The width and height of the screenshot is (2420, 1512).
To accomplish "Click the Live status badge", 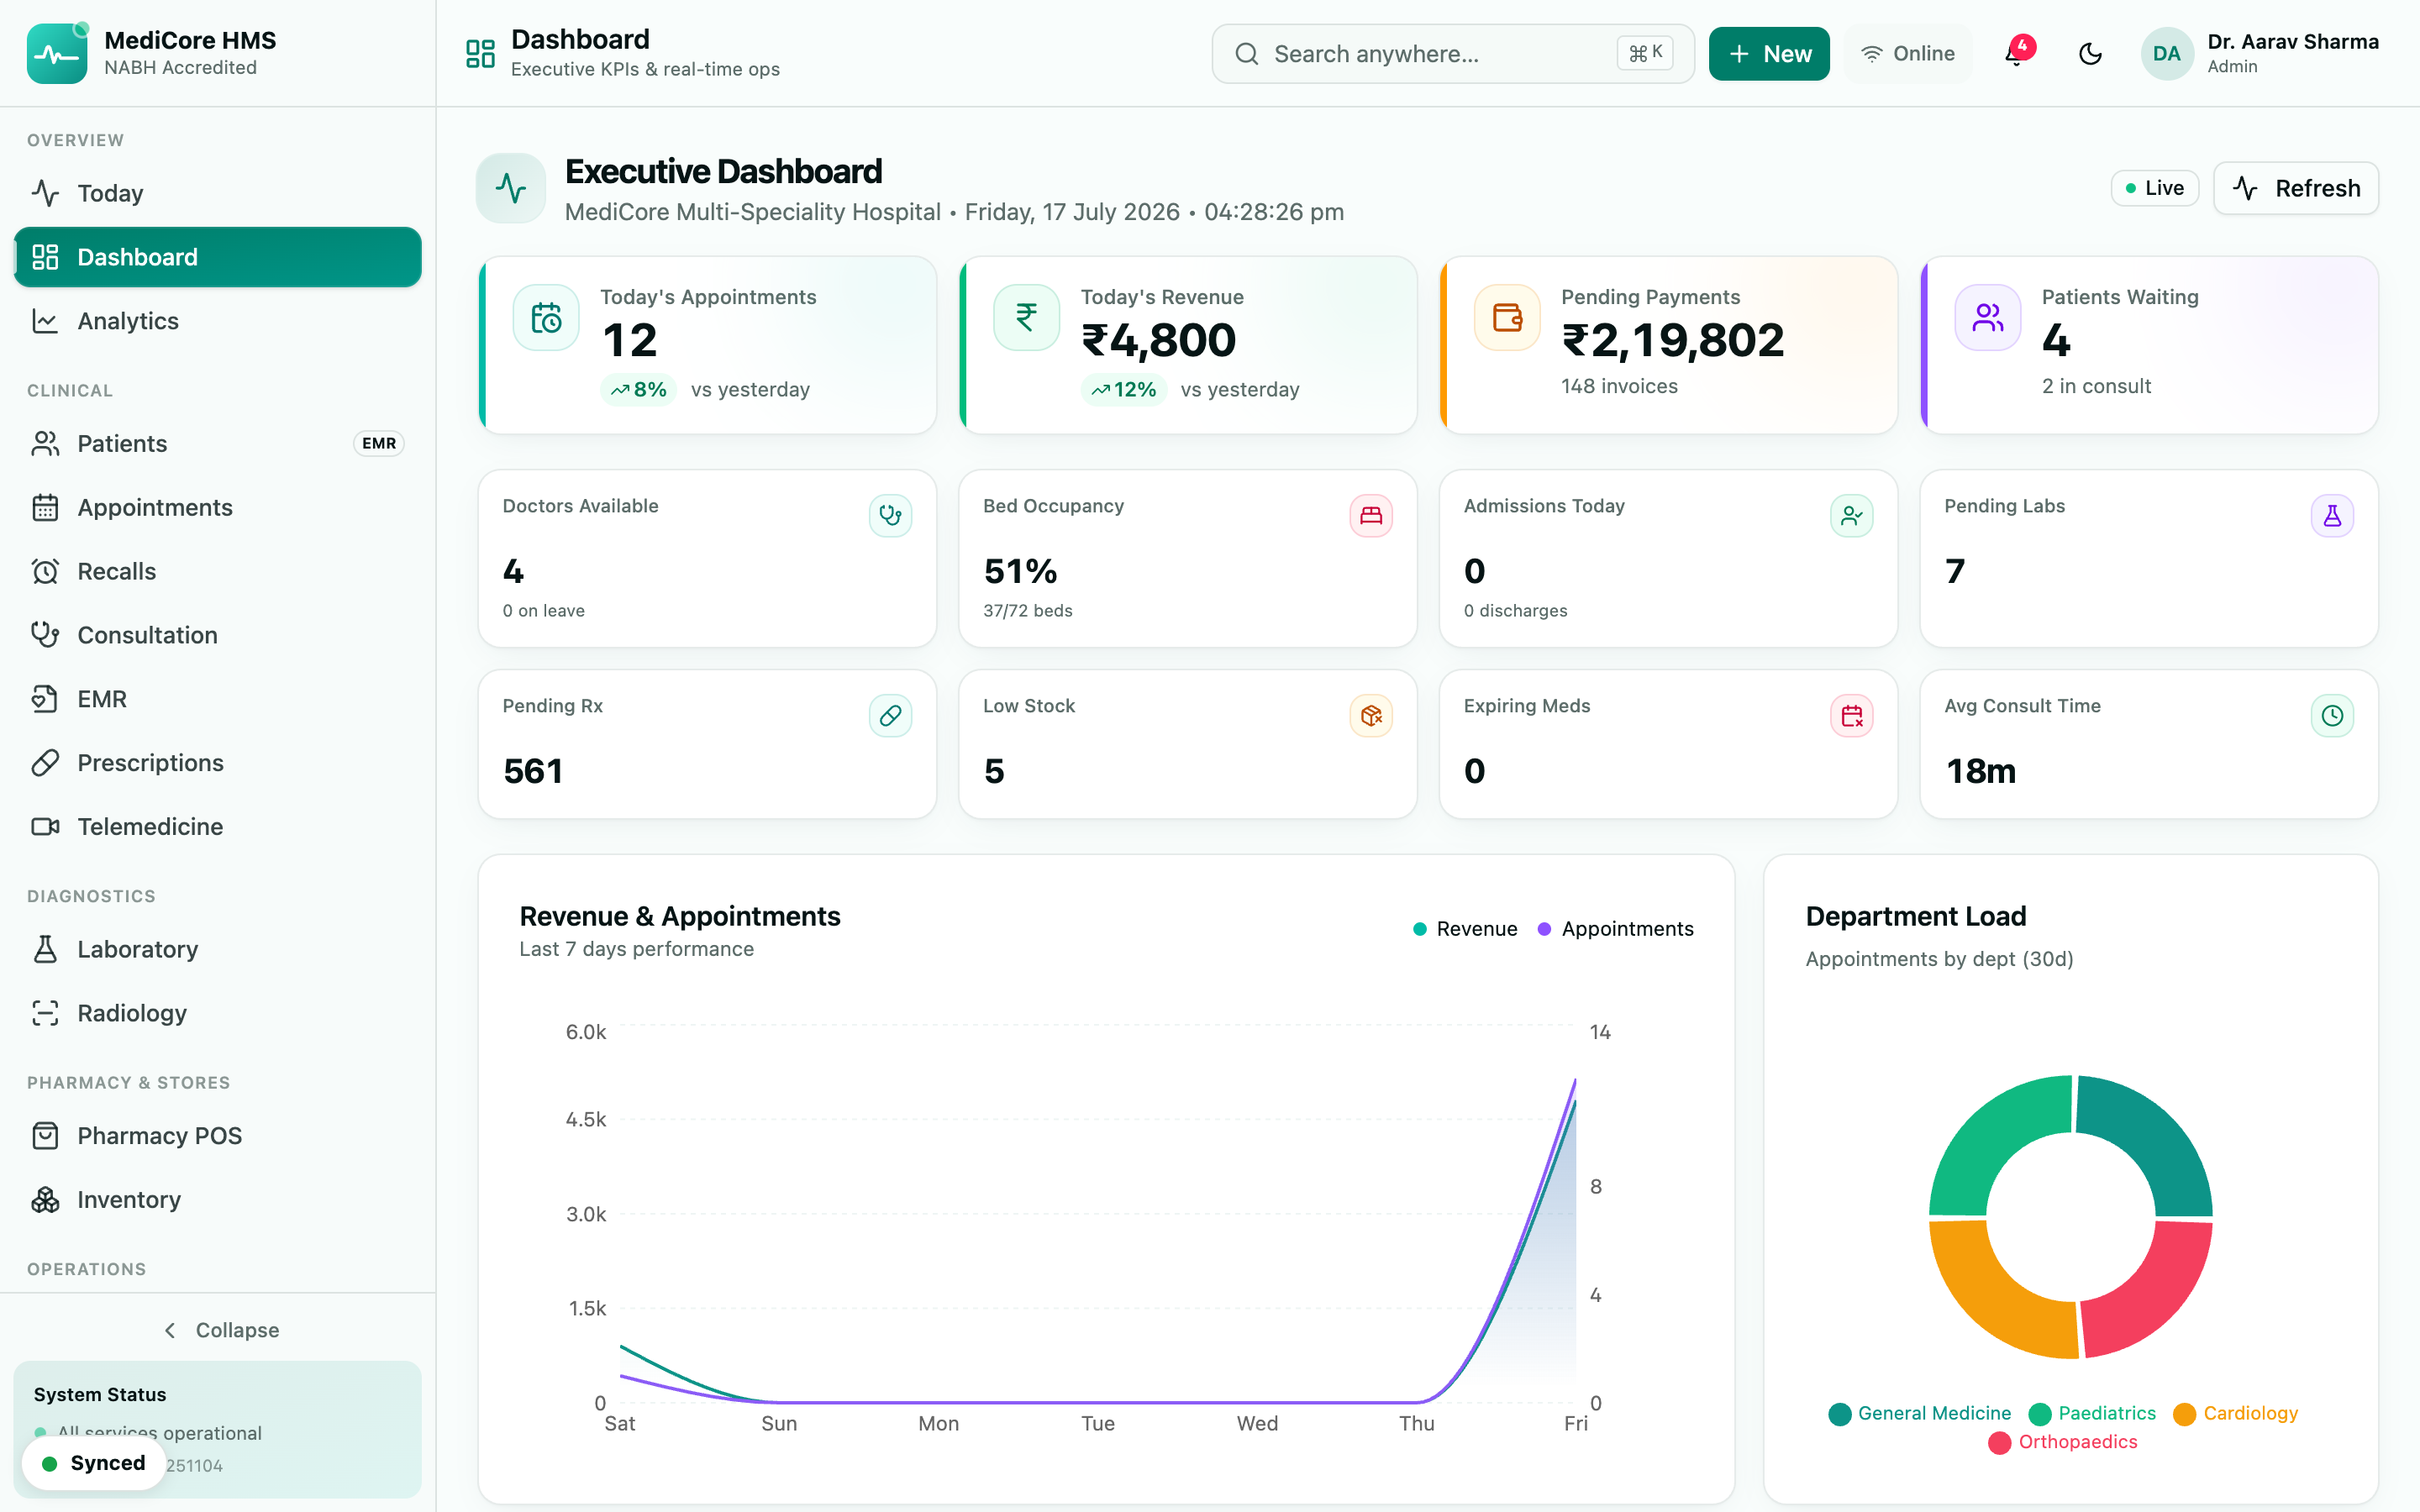I will (x=2154, y=188).
